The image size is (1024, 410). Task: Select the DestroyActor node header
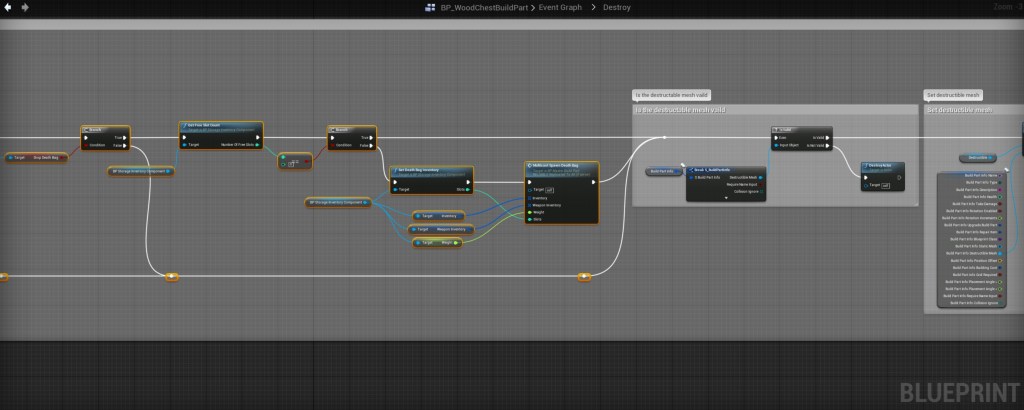pyautogui.click(x=882, y=165)
